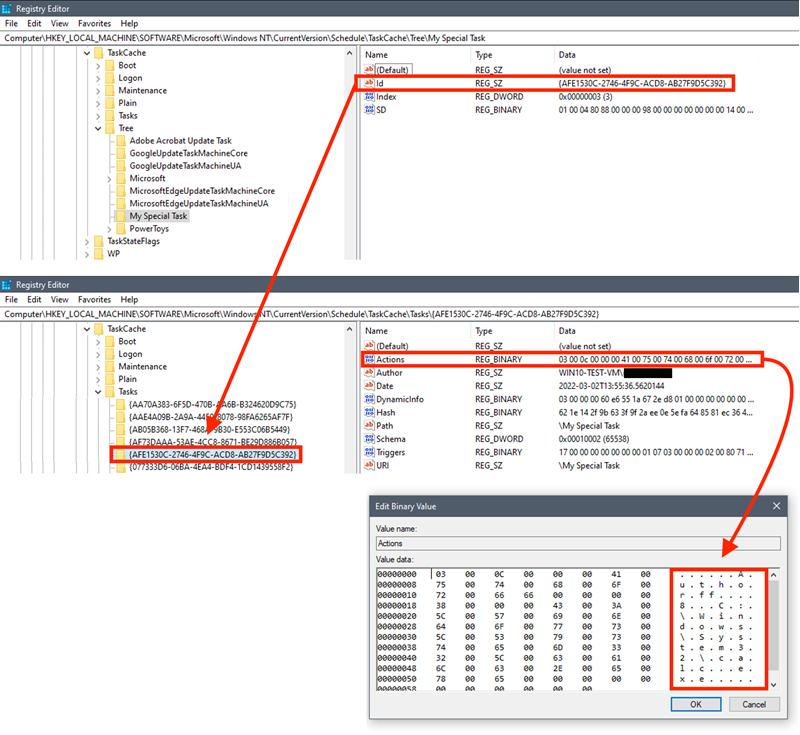Click the ab string icon beside the Id value
This screenshot has height=735, width=800.
(x=369, y=83)
